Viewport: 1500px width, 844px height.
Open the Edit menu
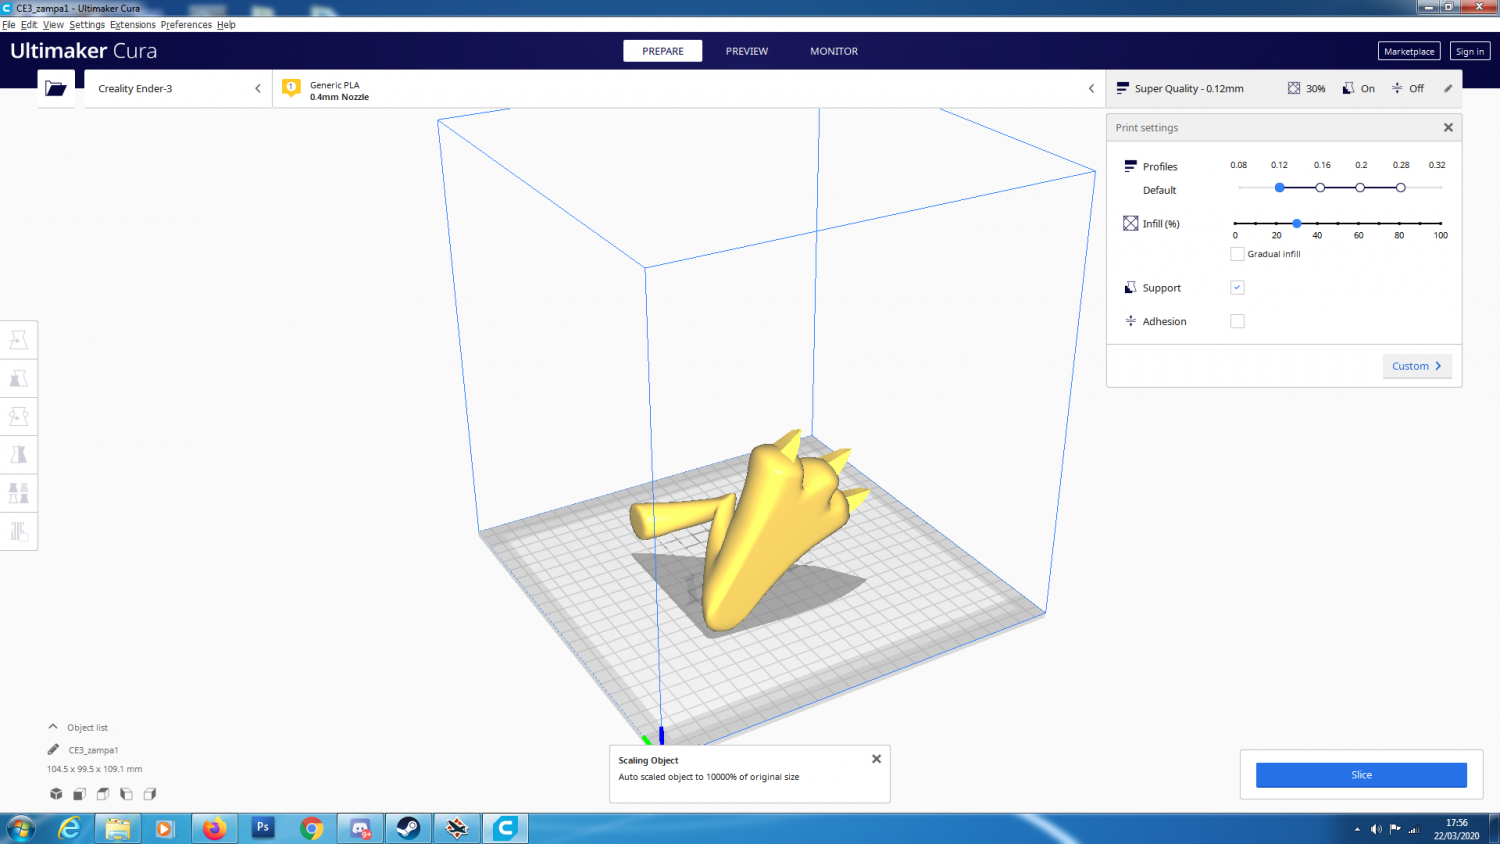pyautogui.click(x=29, y=25)
